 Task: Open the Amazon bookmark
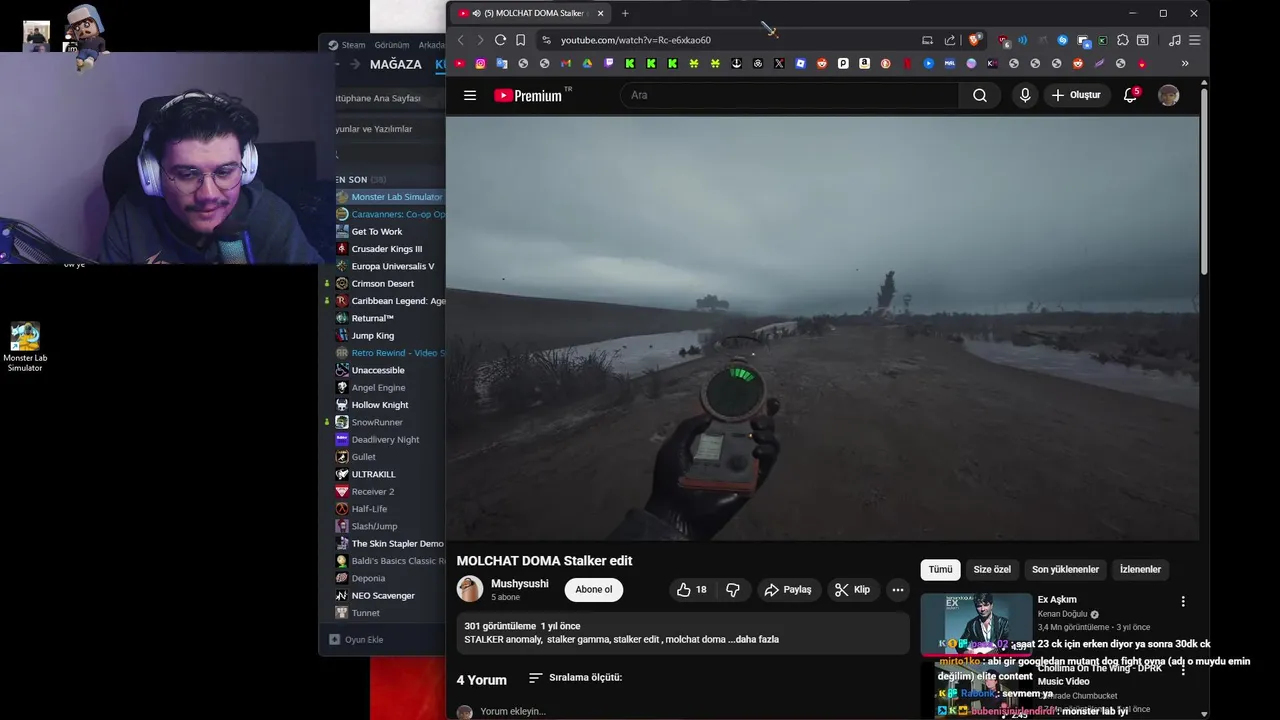[x=865, y=63]
